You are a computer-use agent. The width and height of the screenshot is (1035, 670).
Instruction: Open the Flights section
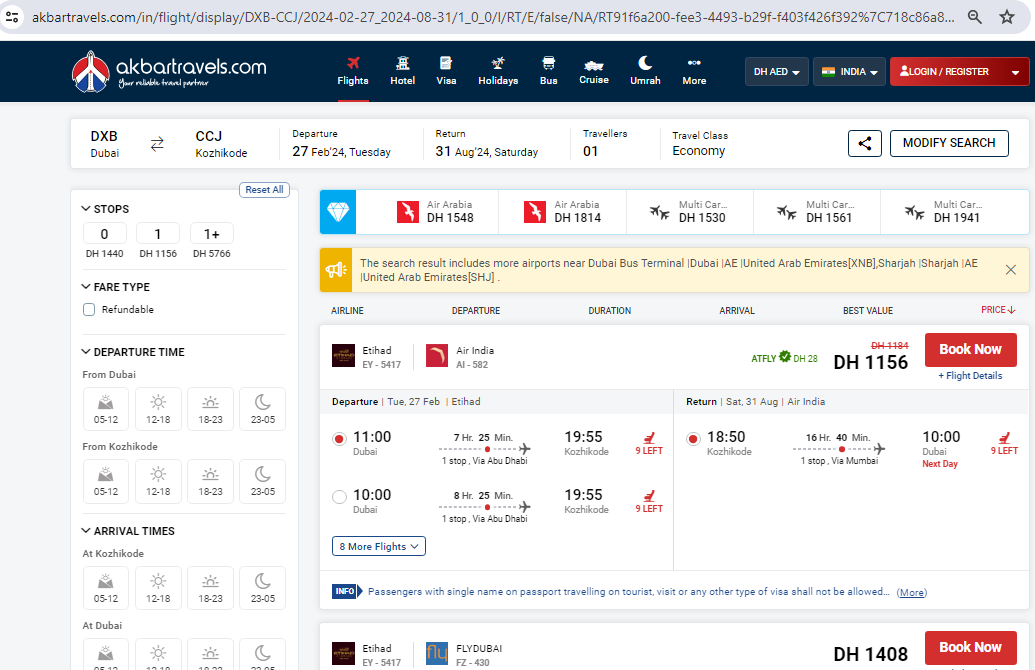(353, 71)
